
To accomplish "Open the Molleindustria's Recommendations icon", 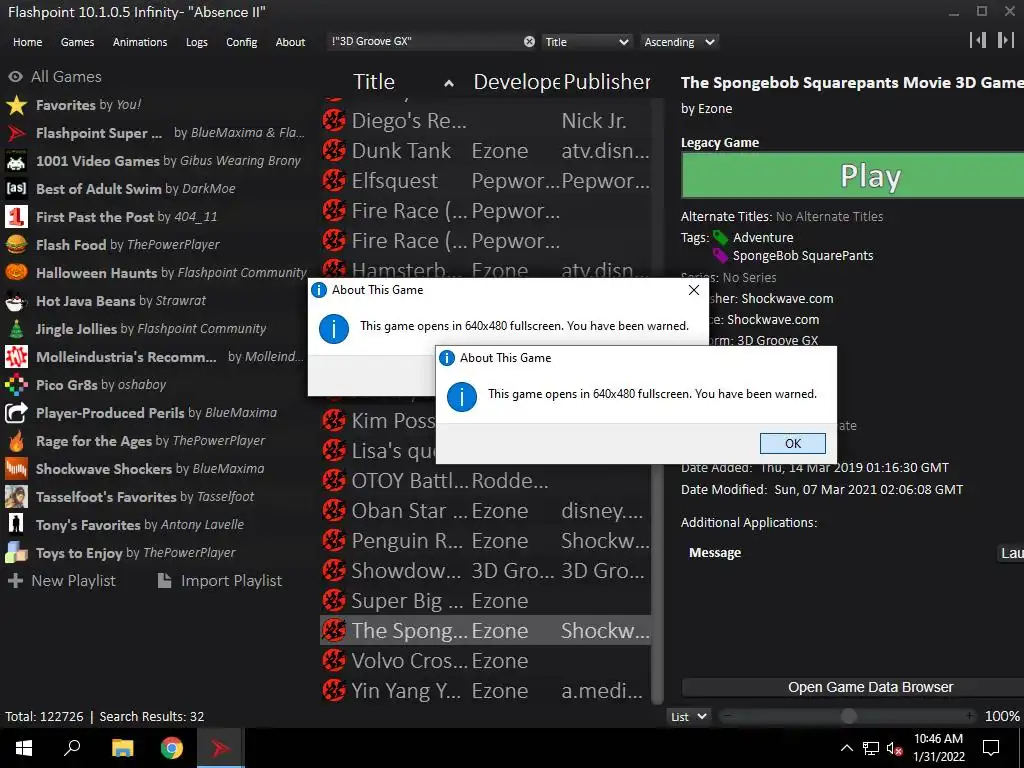I will click(x=16, y=357).
